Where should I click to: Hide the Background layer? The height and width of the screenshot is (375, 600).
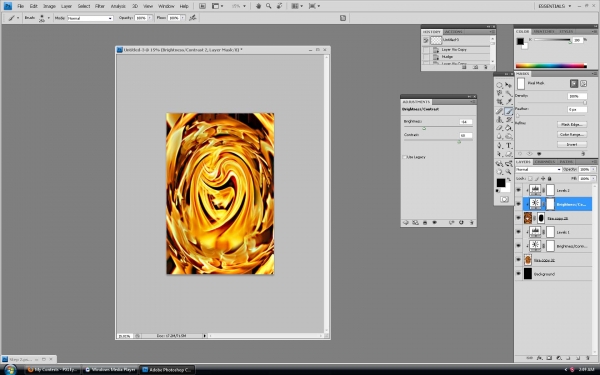point(518,274)
